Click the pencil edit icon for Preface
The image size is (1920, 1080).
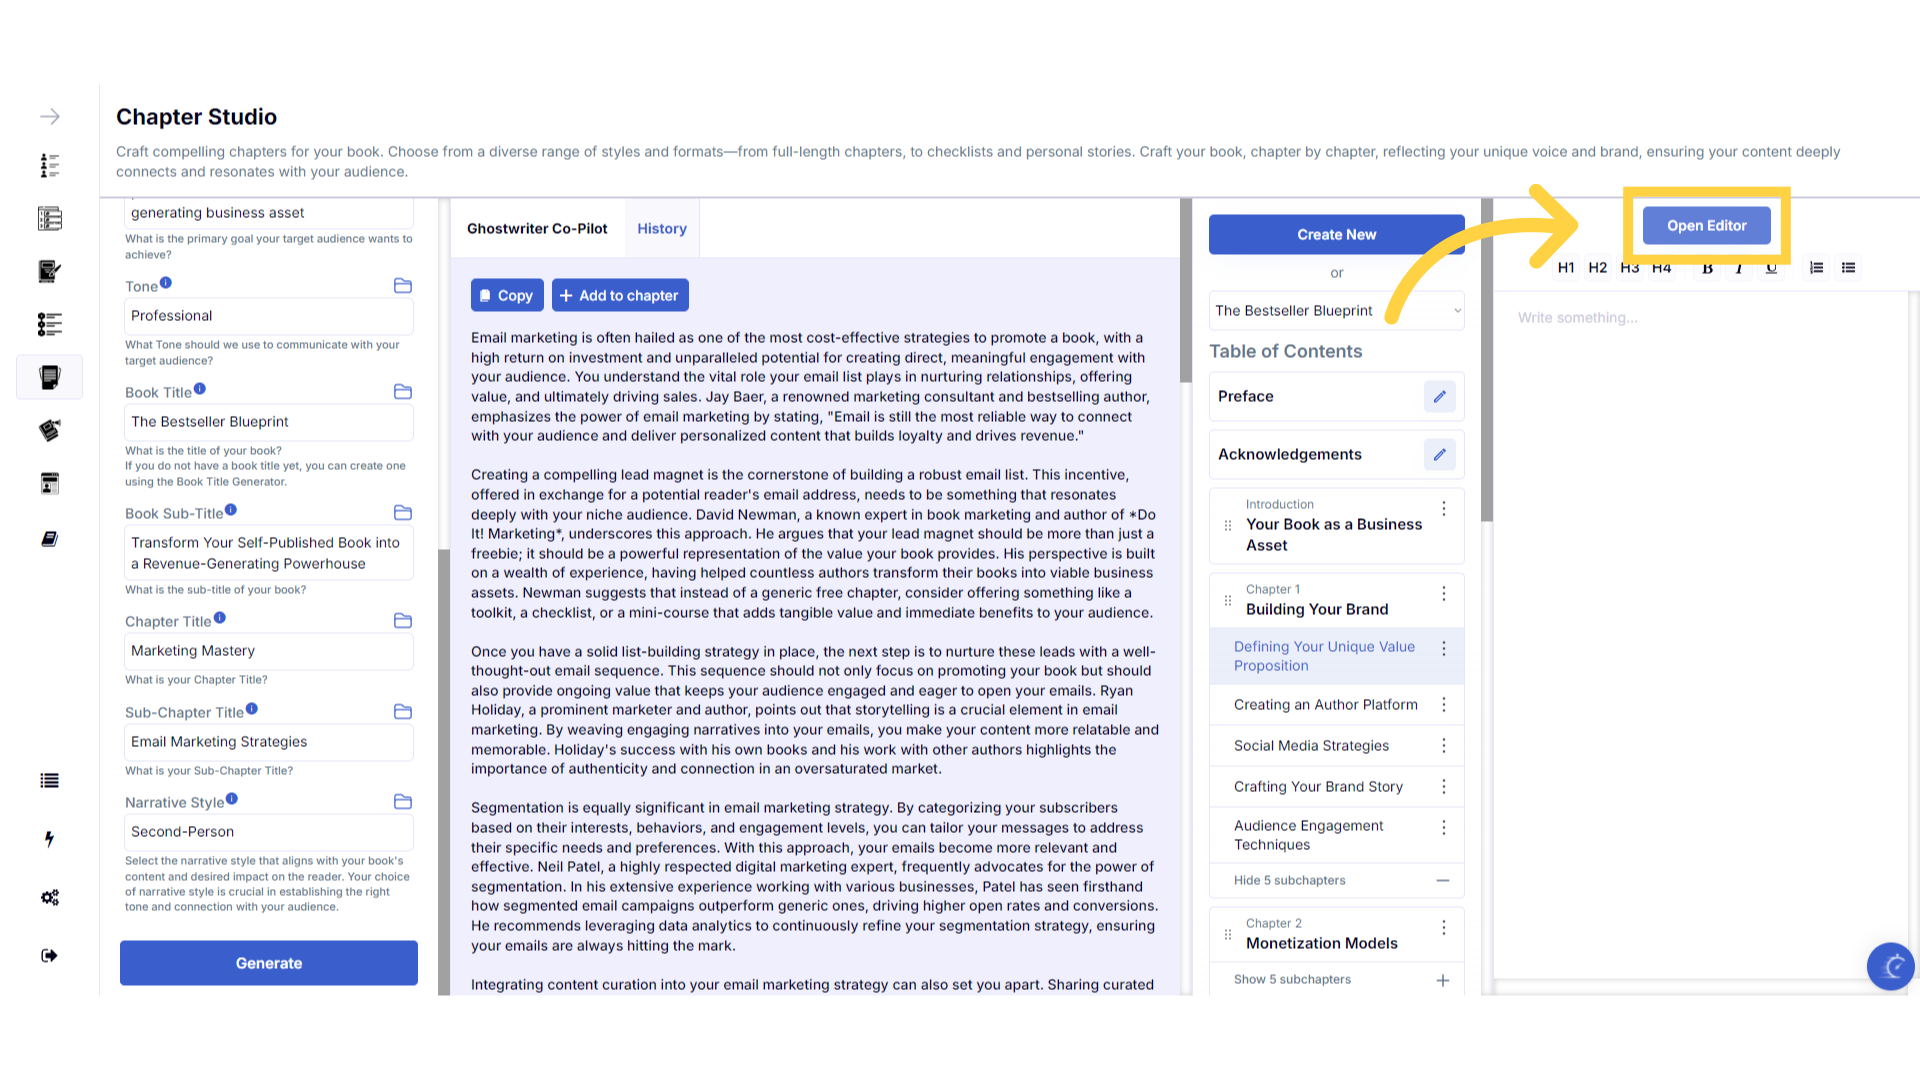click(x=1439, y=397)
